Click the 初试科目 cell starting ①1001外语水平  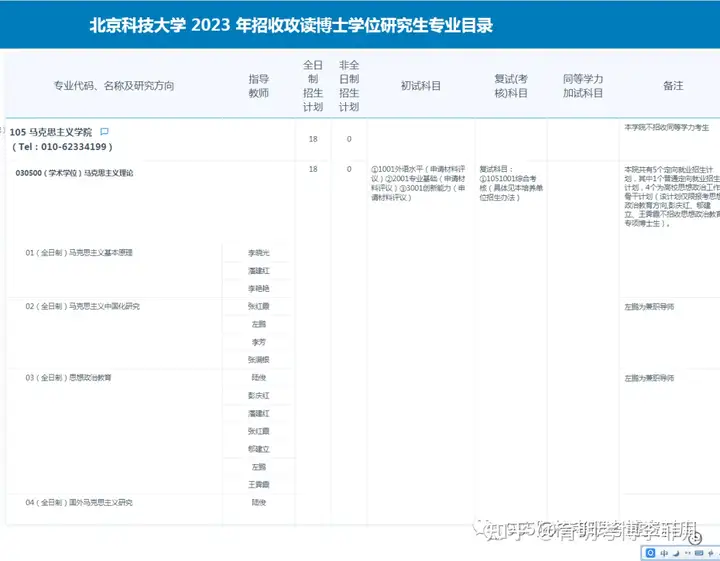tap(418, 183)
